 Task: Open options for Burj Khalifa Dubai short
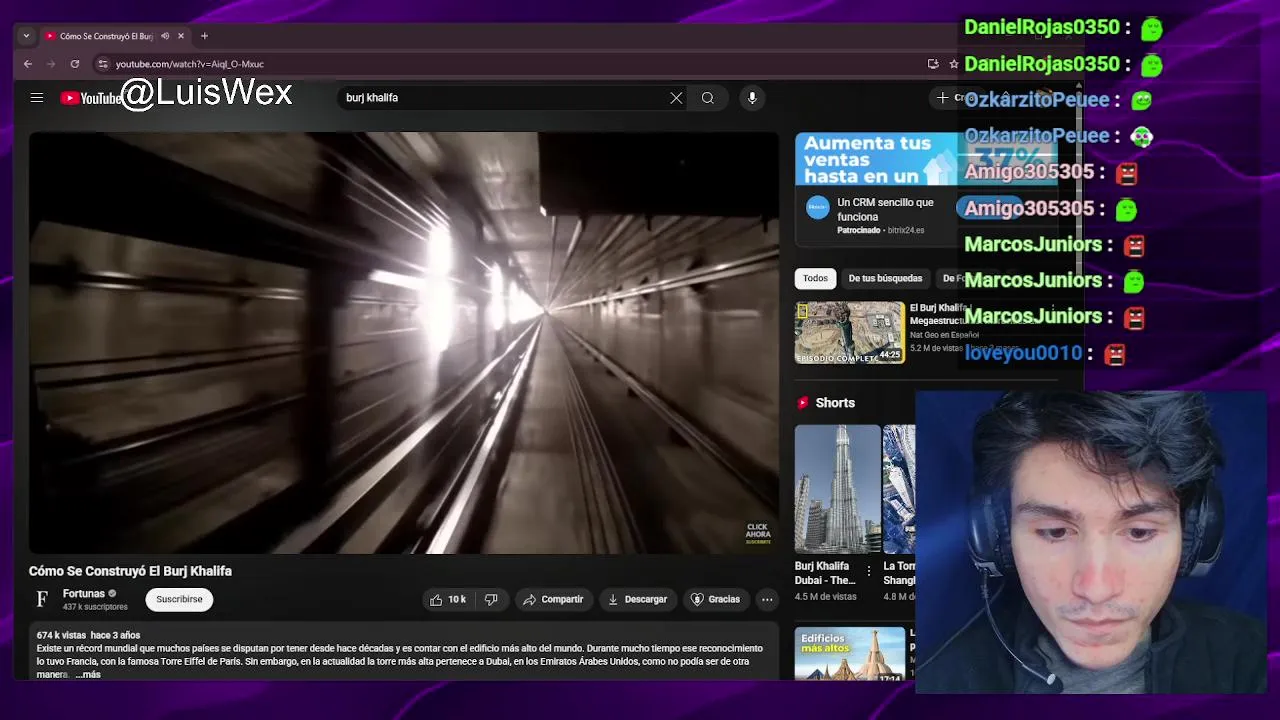point(868,572)
